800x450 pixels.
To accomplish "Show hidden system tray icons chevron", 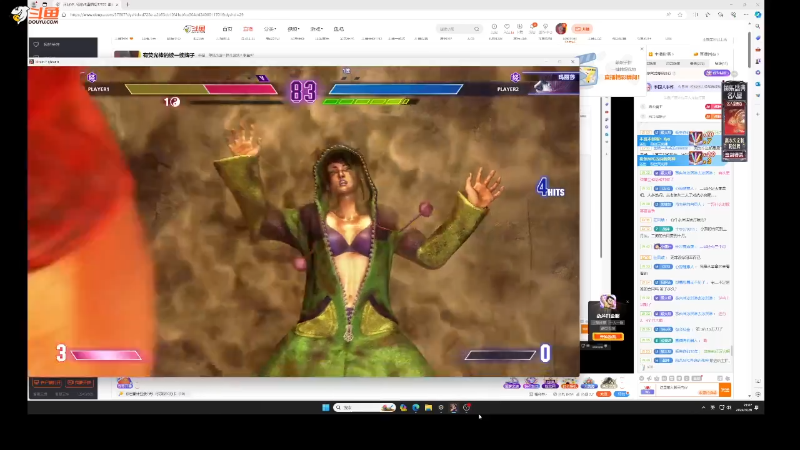I will coord(703,407).
